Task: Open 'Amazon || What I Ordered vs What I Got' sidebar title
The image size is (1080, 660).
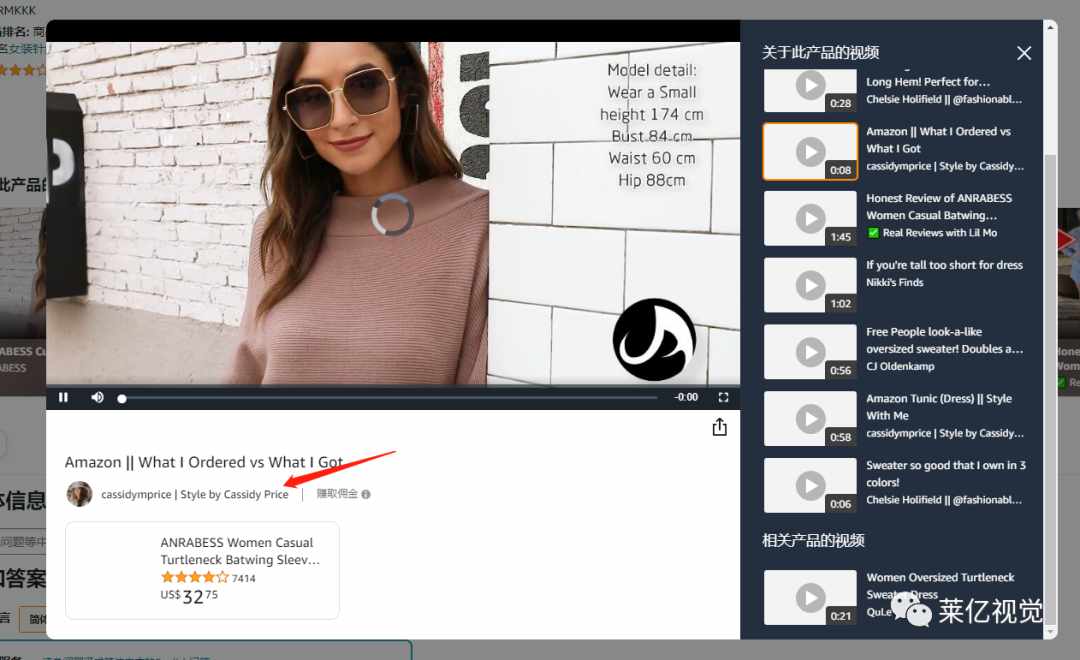Action: 938,140
